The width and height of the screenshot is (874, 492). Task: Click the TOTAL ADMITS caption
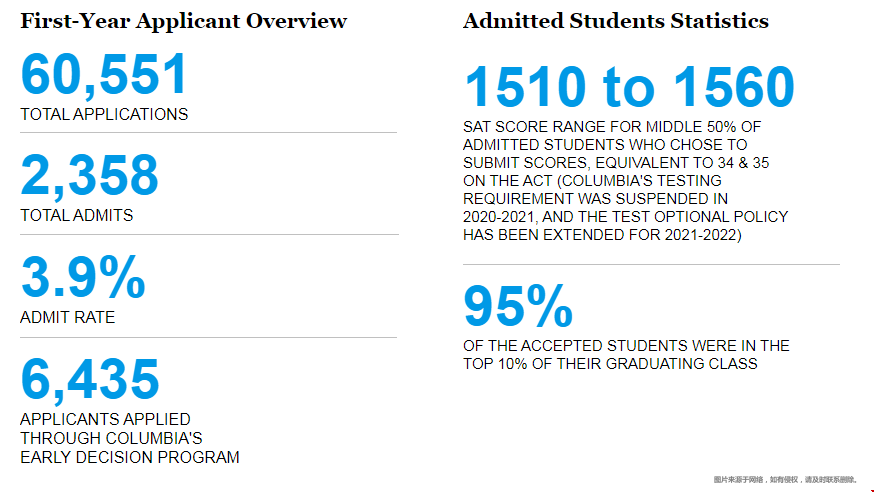76,215
